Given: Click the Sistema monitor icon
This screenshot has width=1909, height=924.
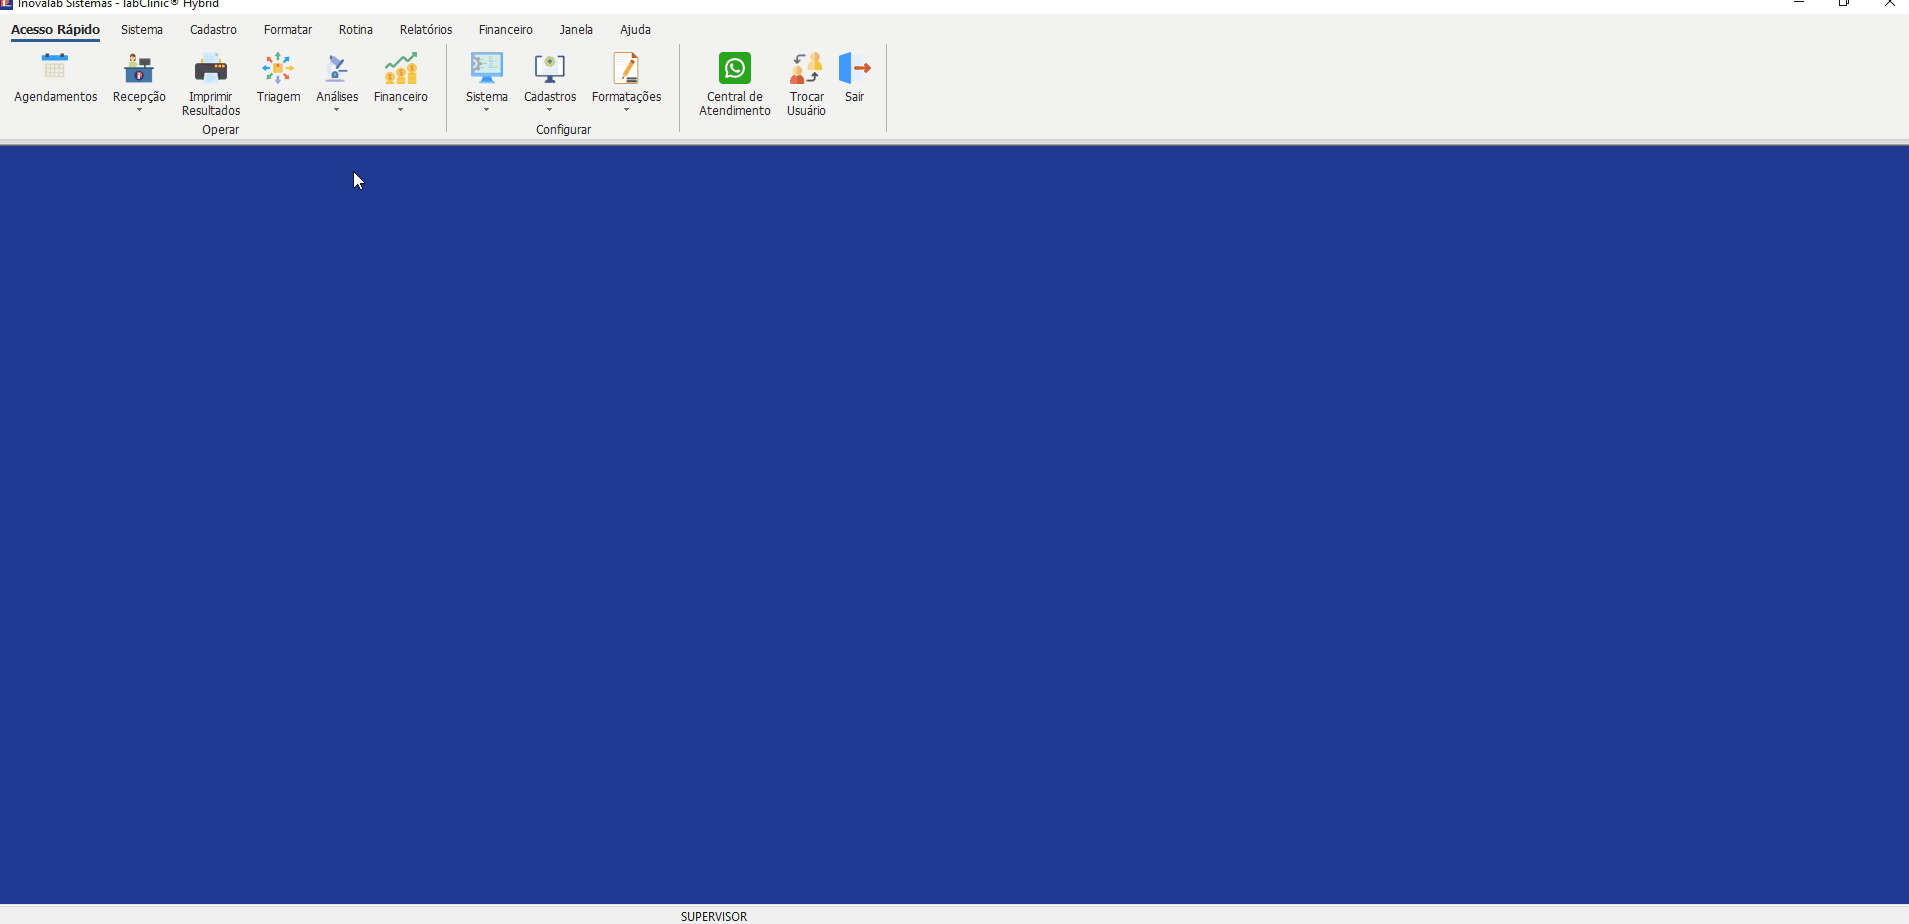Looking at the screenshot, I should tap(487, 68).
